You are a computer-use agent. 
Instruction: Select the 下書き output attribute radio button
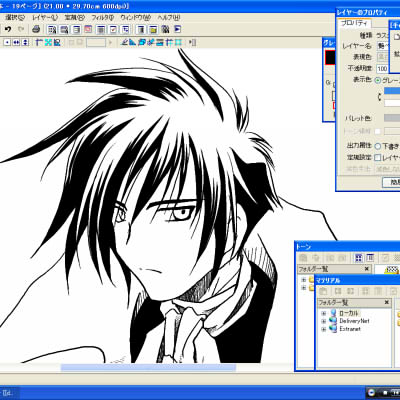(378, 146)
